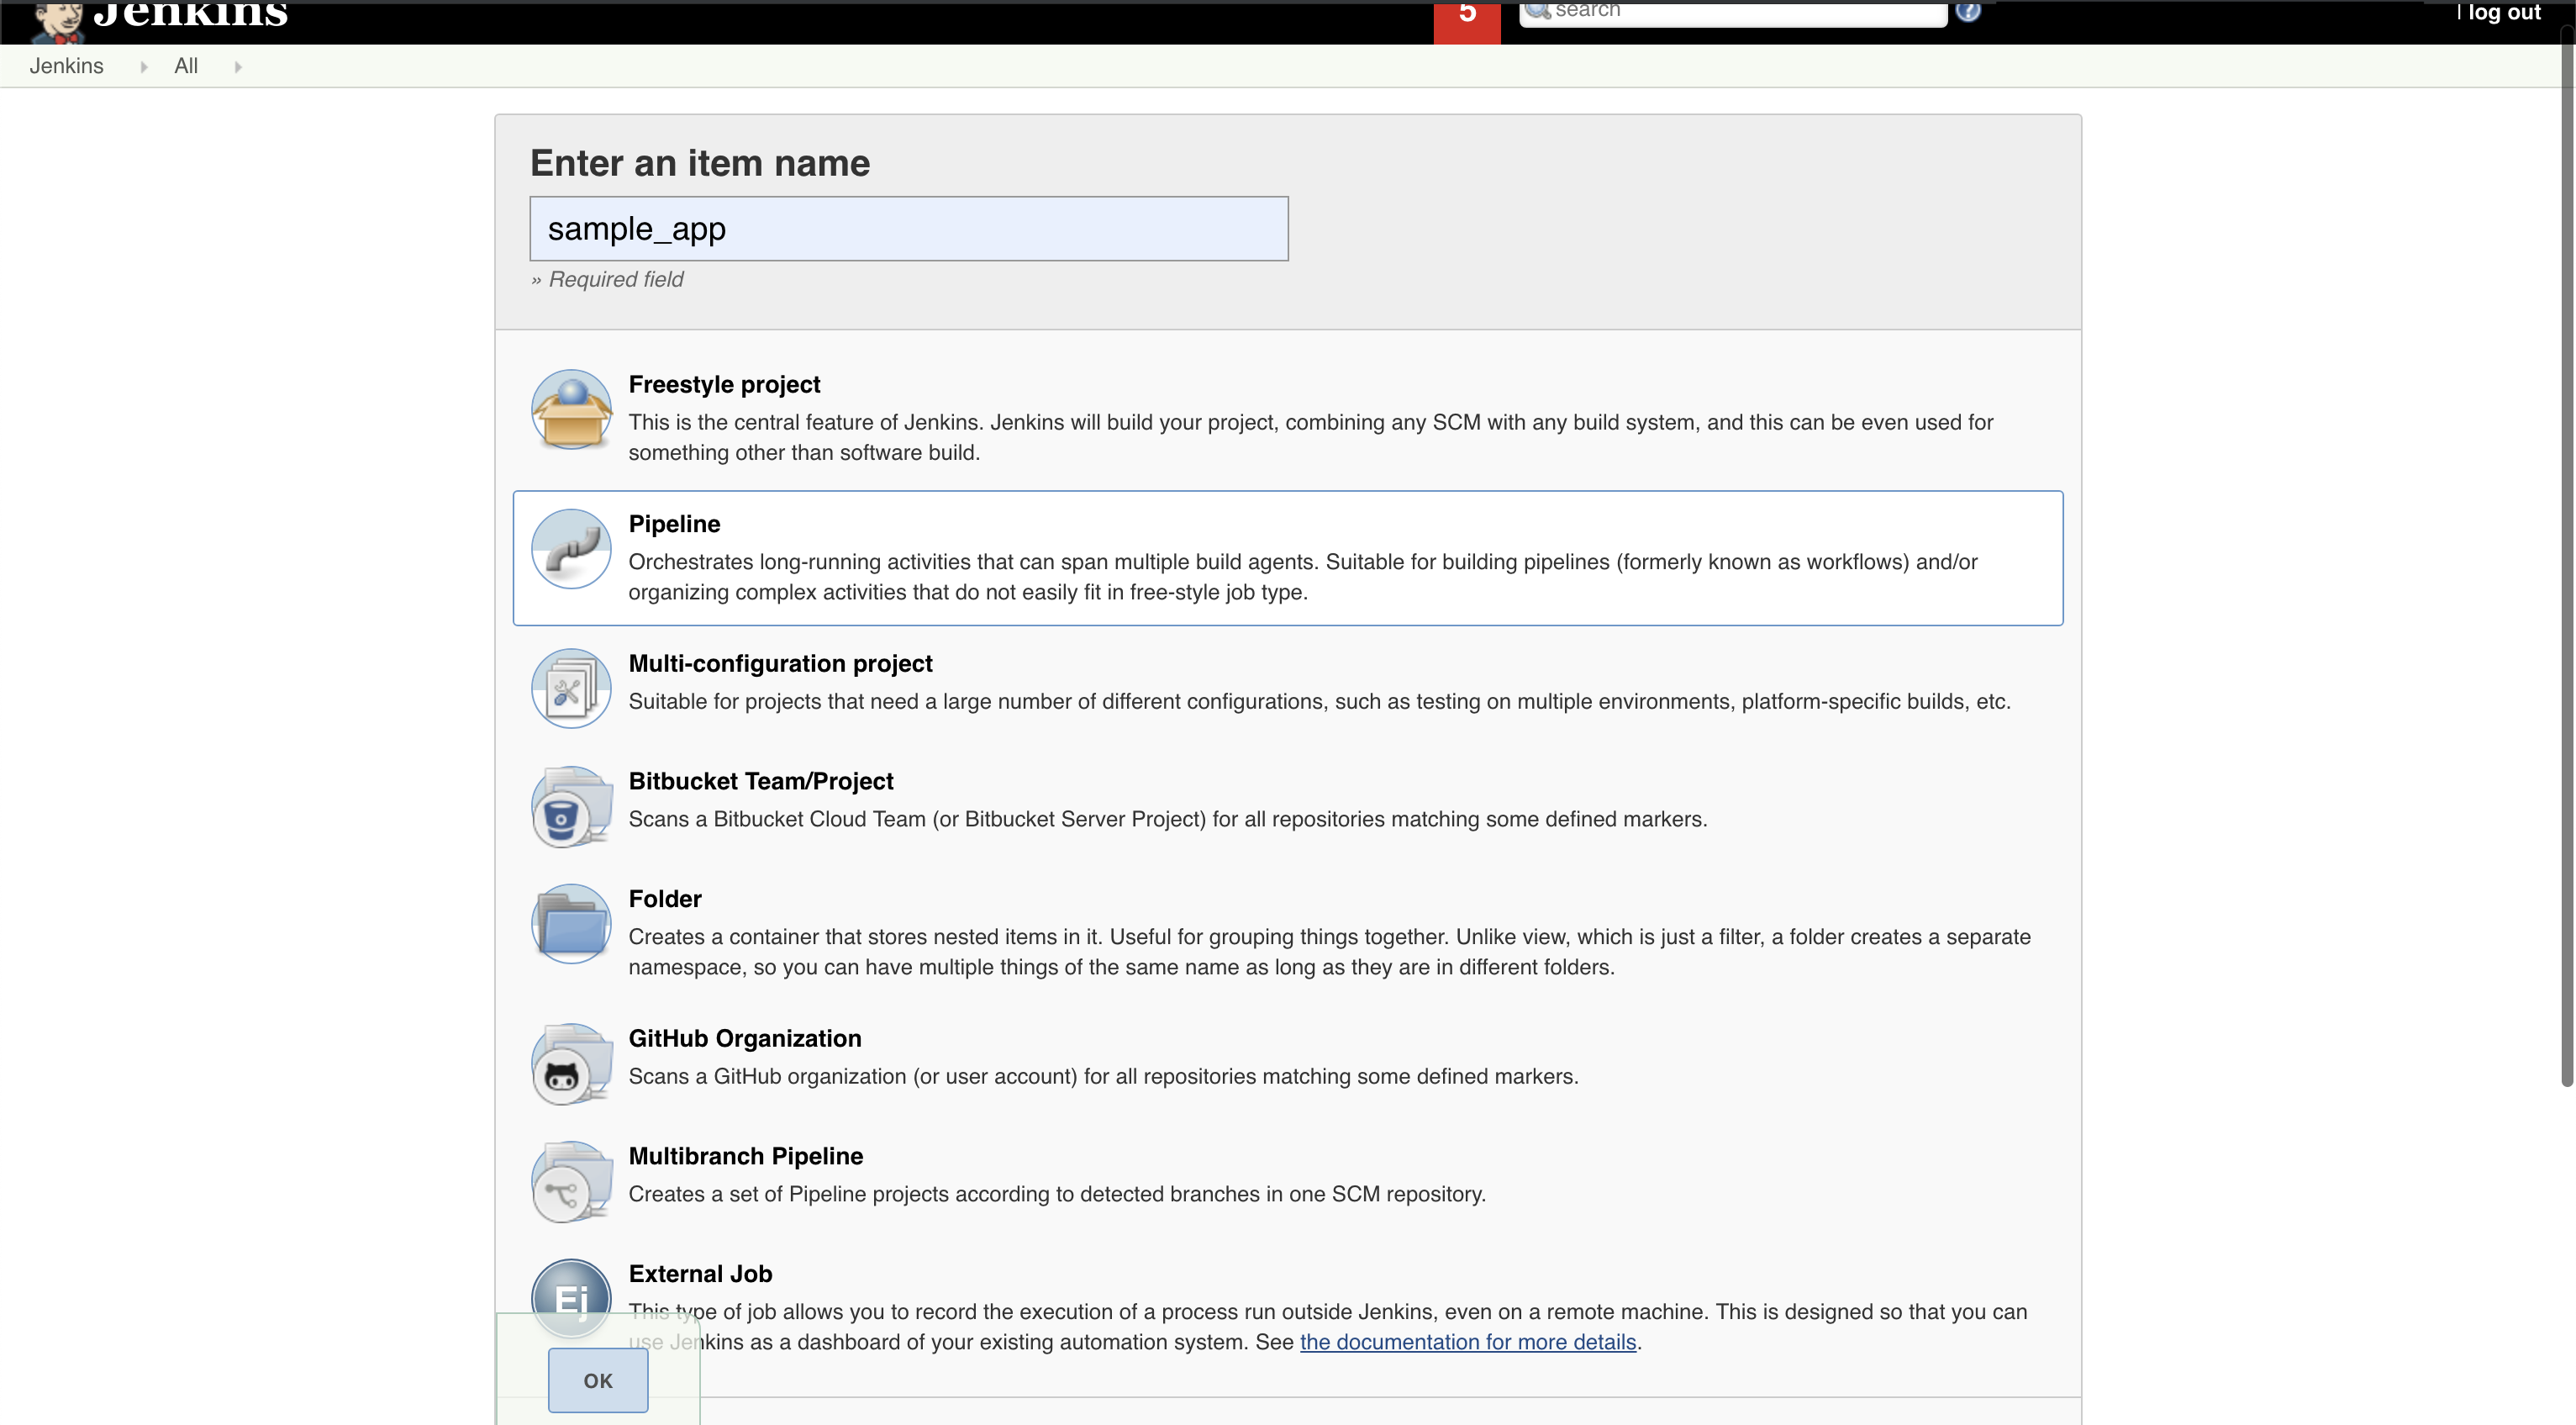The image size is (2576, 1425).
Task: Click the GitHub Organization description text
Action: pyautogui.click(x=1103, y=1076)
